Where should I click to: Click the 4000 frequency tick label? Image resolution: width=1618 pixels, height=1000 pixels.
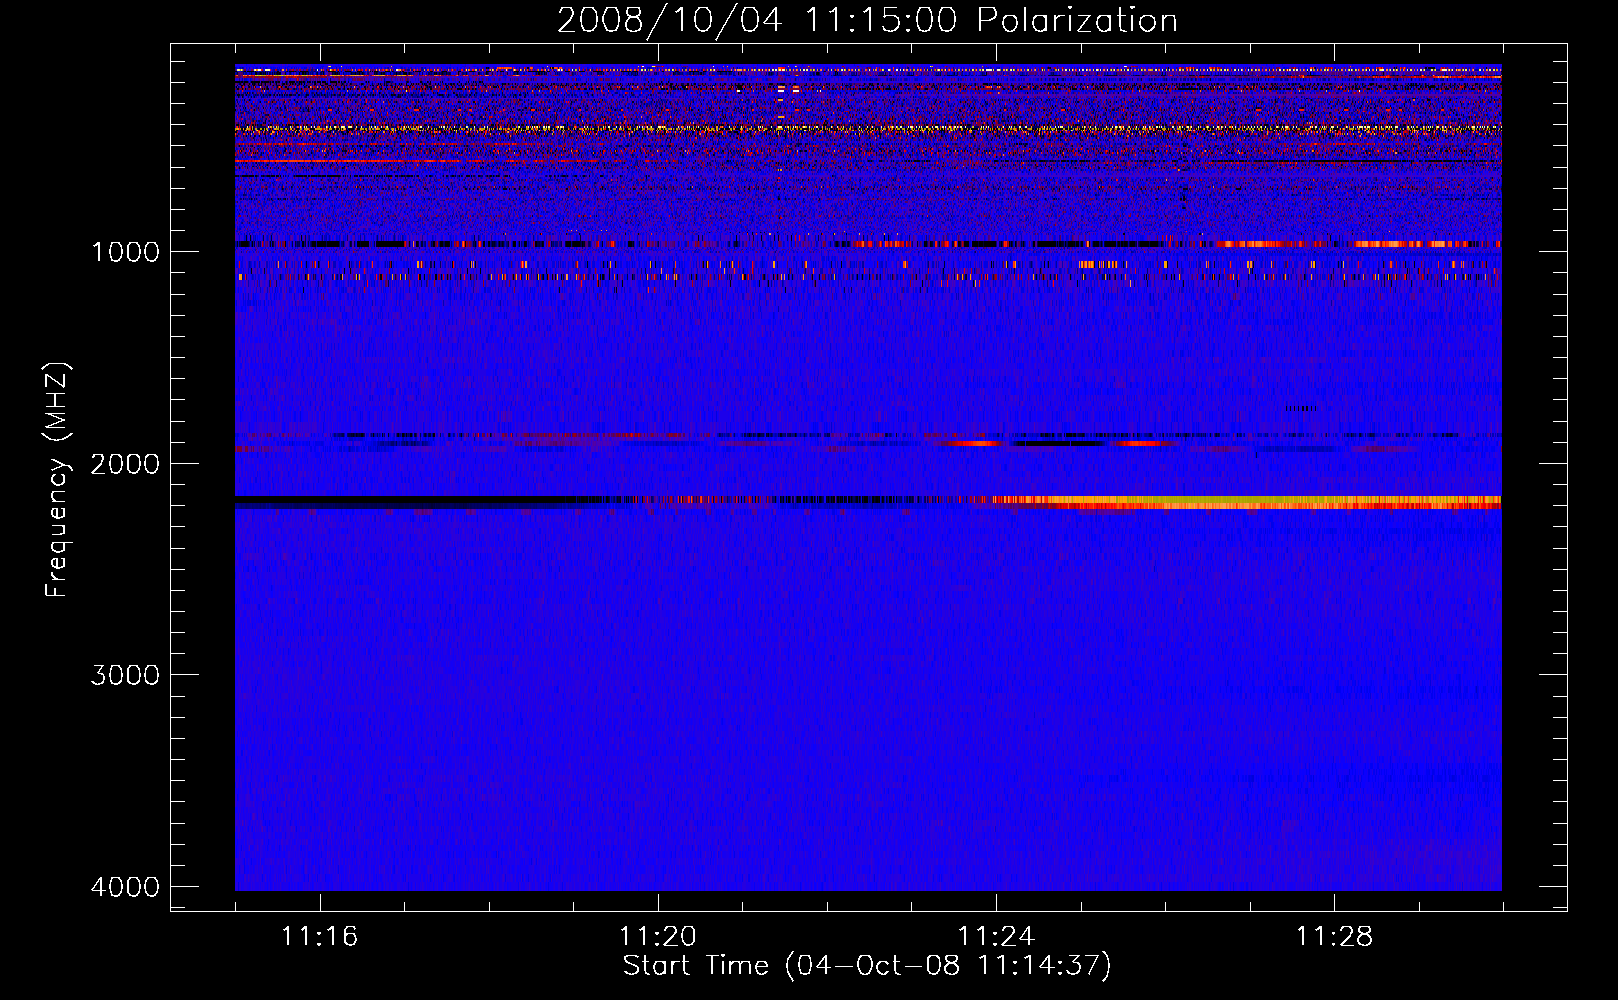click(x=125, y=887)
